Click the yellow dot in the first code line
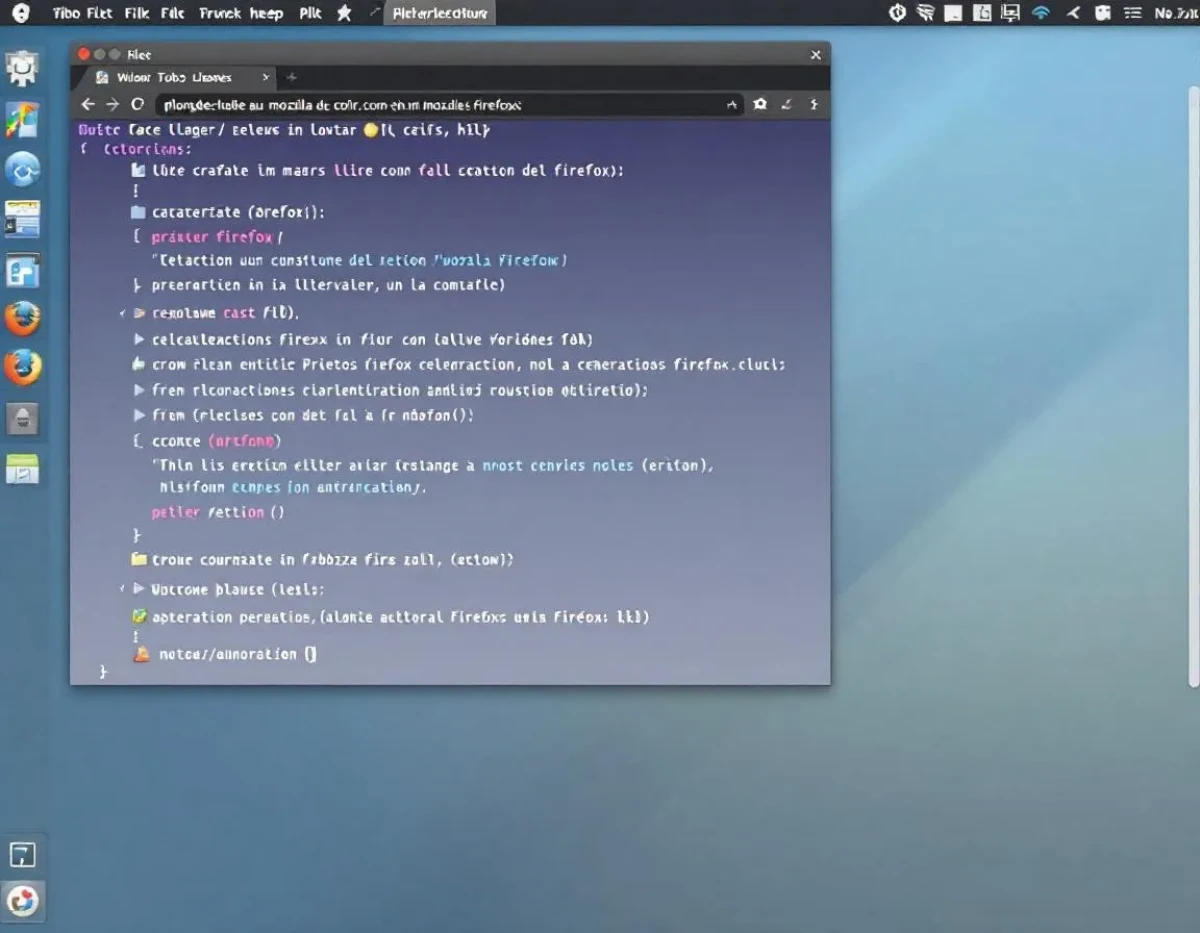 (x=371, y=130)
